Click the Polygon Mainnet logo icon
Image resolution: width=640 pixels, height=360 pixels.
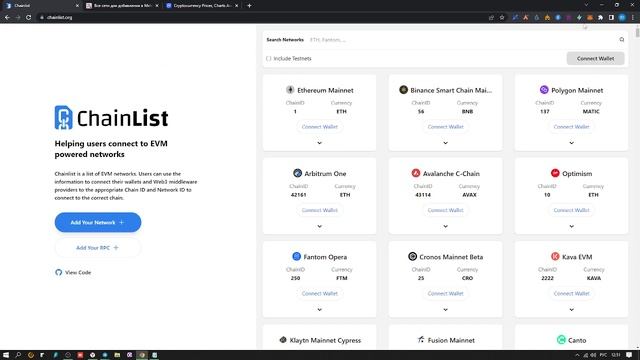click(544, 90)
